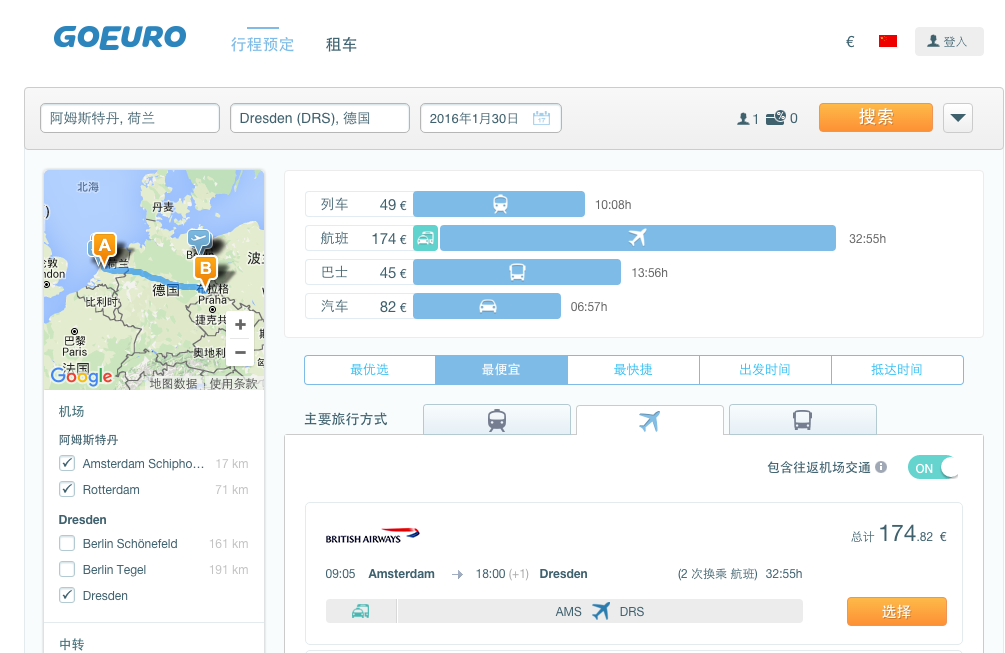This screenshot has height=653, width=1005.
Task: Click the info icon beside 包含往返机场交通
Action: 881,467
